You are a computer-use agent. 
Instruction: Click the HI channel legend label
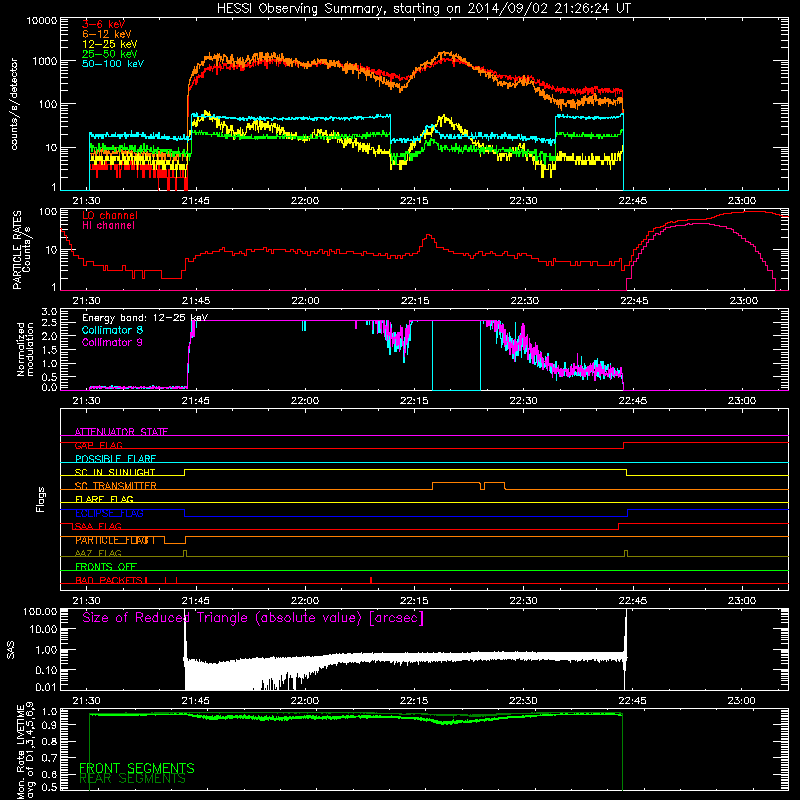108,225
